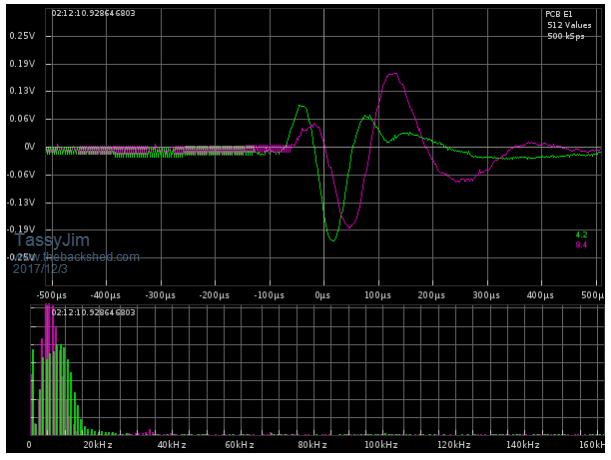The height and width of the screenshot is (460, 611).
Task: Click the www.thebackshed.com watermark link
Action: tap(76, 257)
